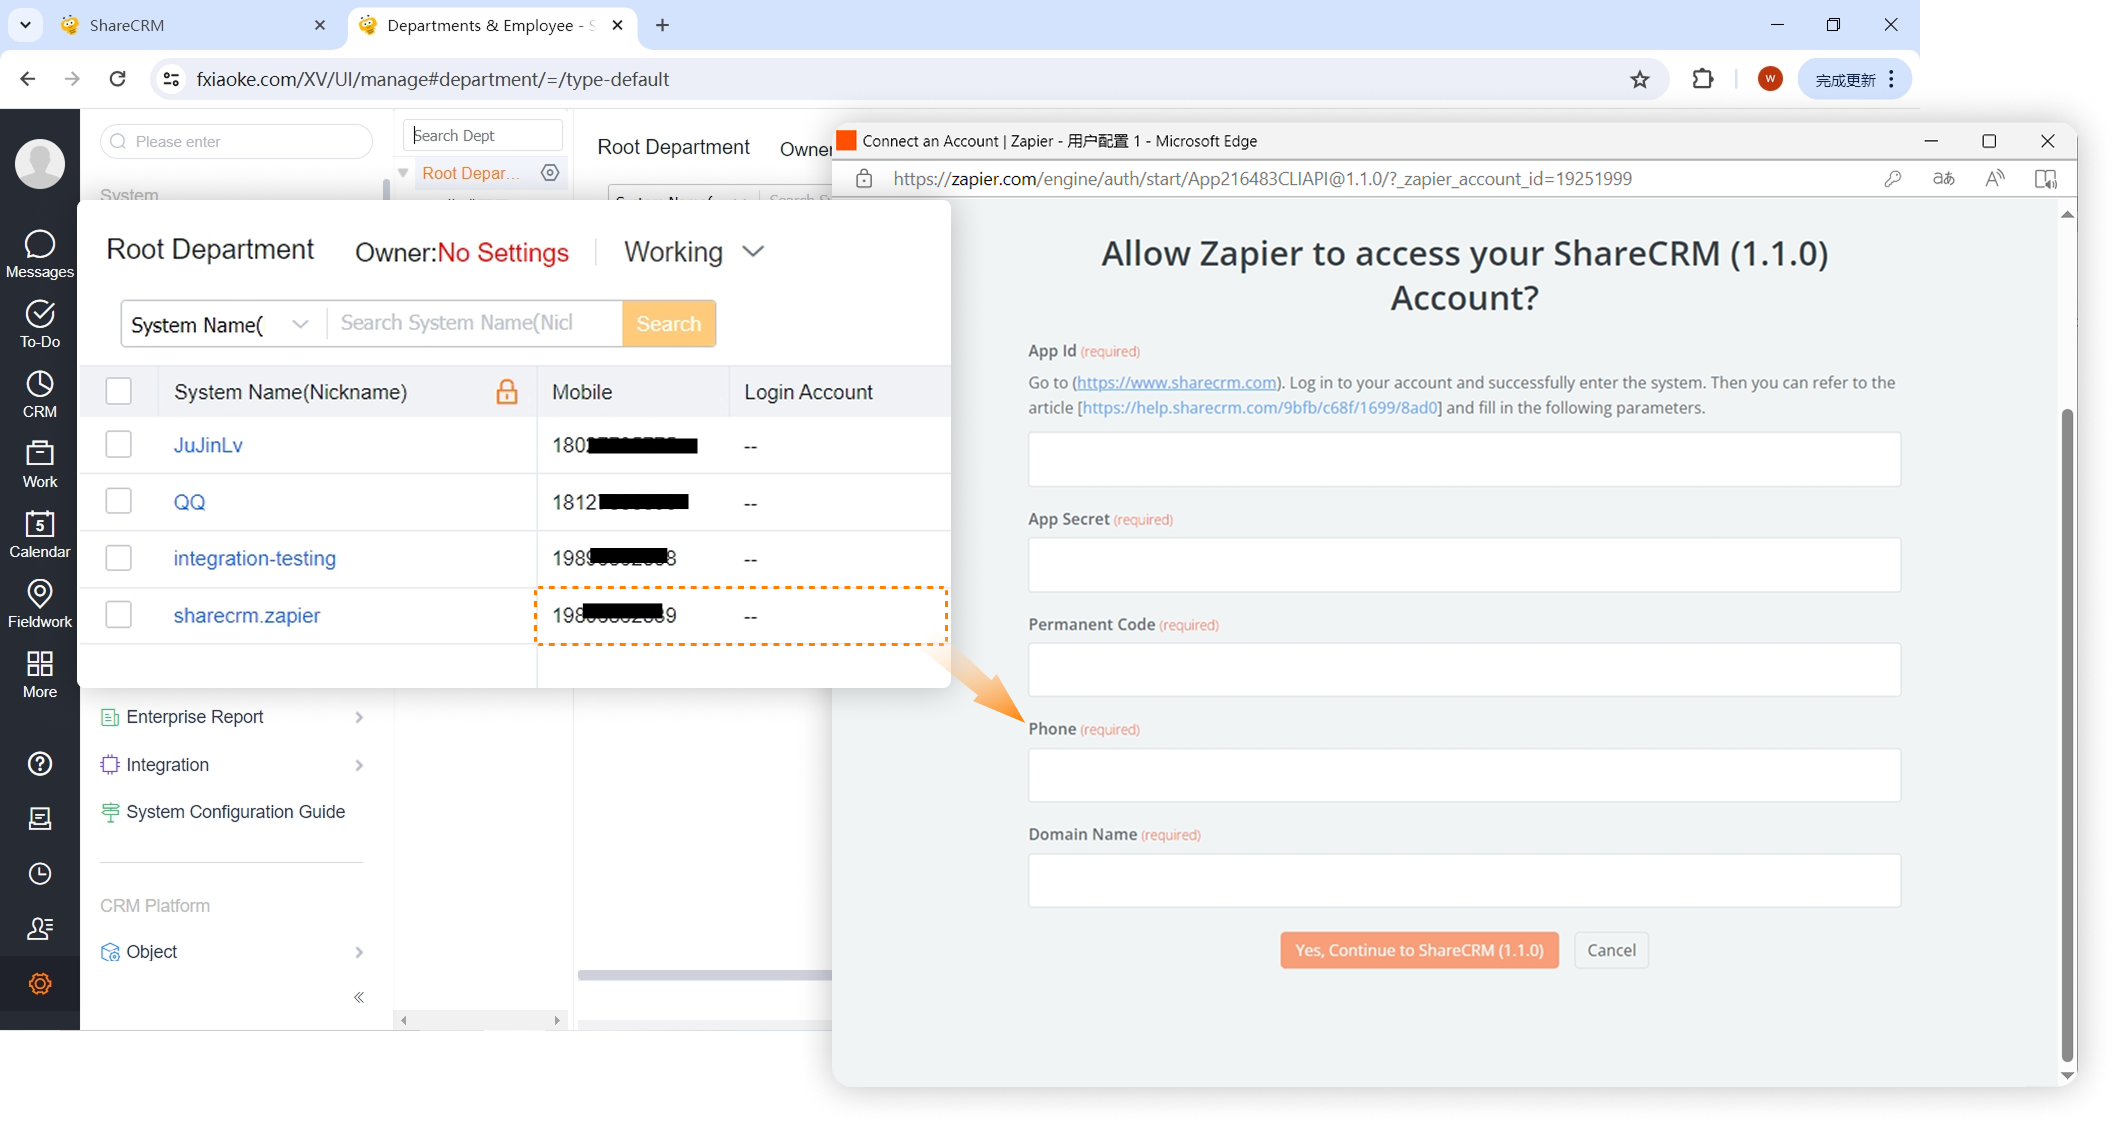Open the Chrome extensions puzzle icon
The width and height of the screenshot is (2118, 1126).
1703,79
